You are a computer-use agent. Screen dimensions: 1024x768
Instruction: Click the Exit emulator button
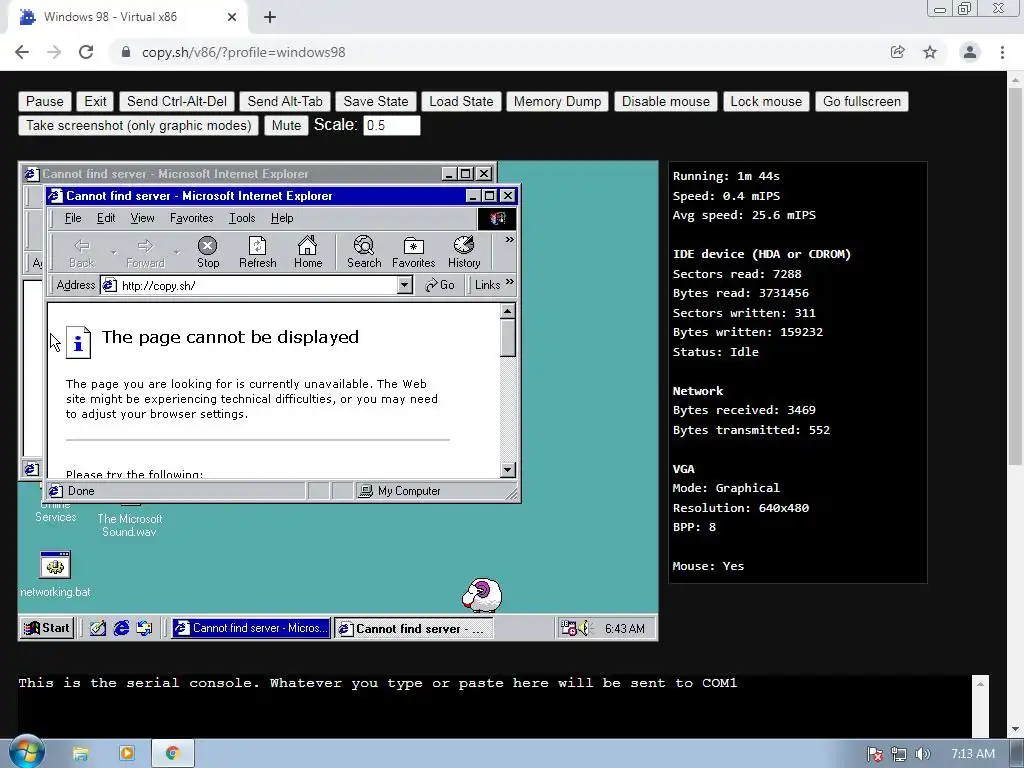(x=95, y=101)
